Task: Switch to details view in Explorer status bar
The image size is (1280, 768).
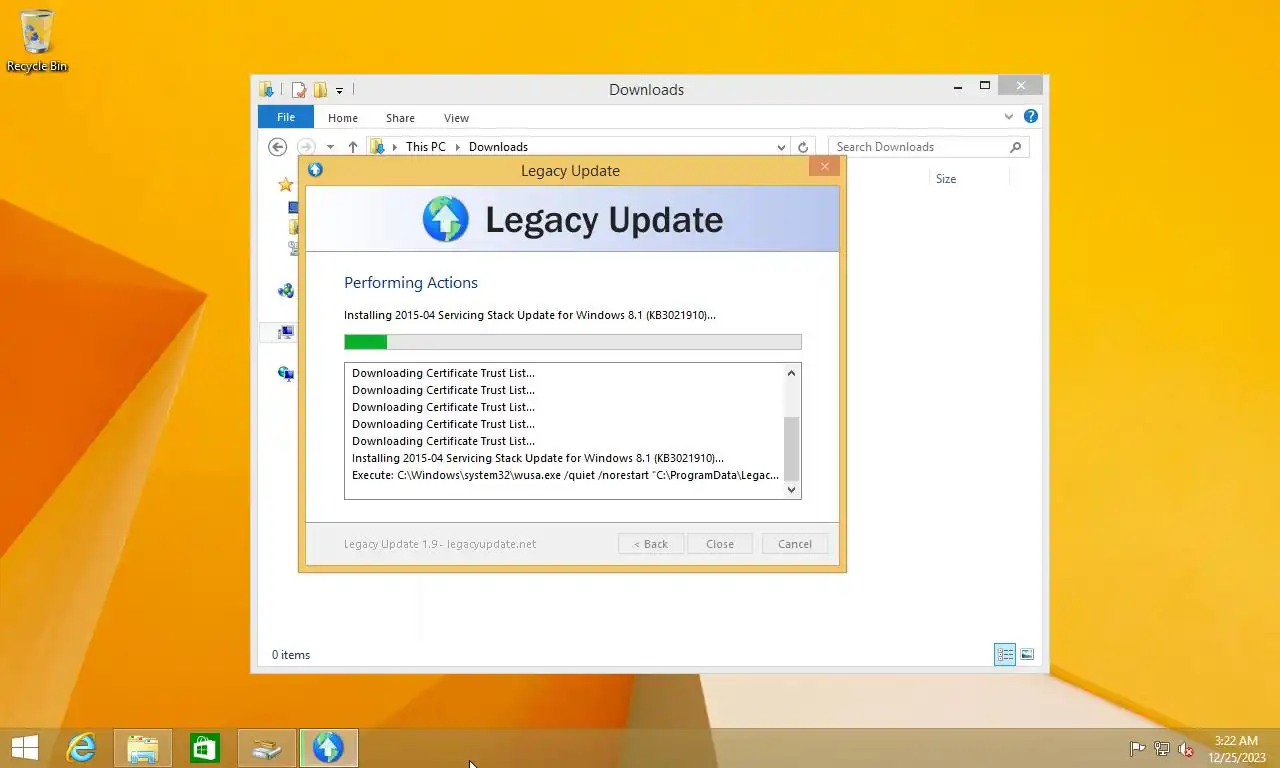Action: click(x=1005, y=654)
